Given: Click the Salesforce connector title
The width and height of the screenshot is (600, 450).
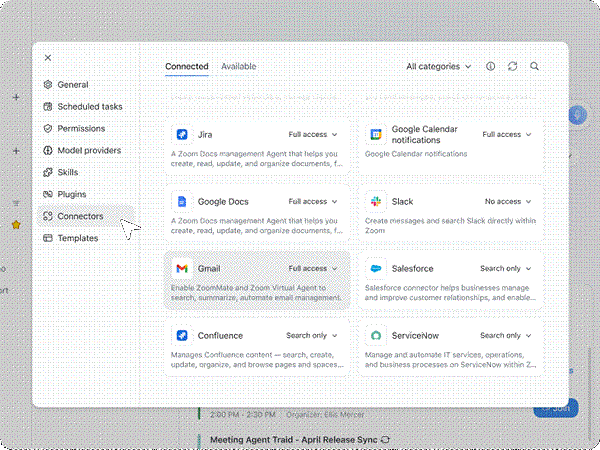Looking at the screenshot, I should point(412,268).
